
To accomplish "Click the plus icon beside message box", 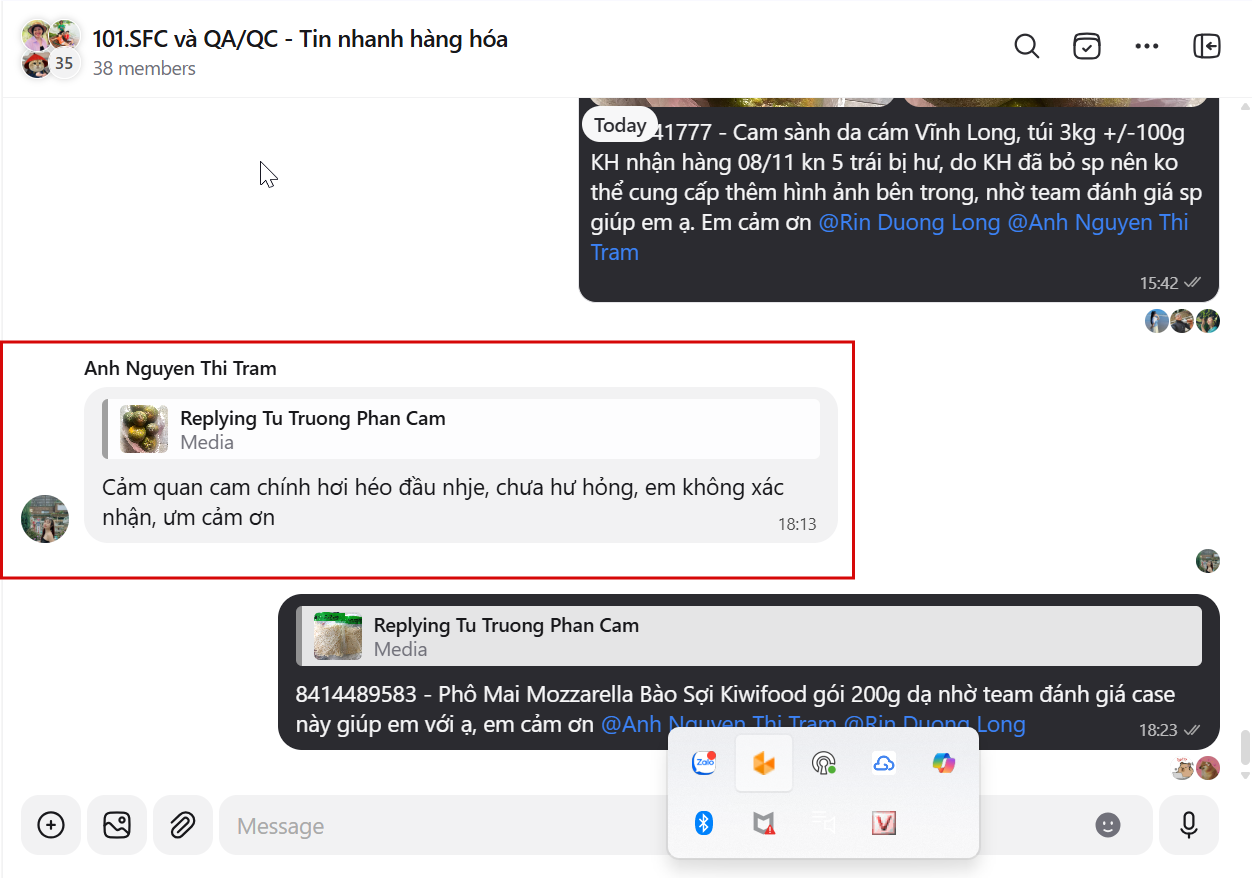I will tap(51, 825).
